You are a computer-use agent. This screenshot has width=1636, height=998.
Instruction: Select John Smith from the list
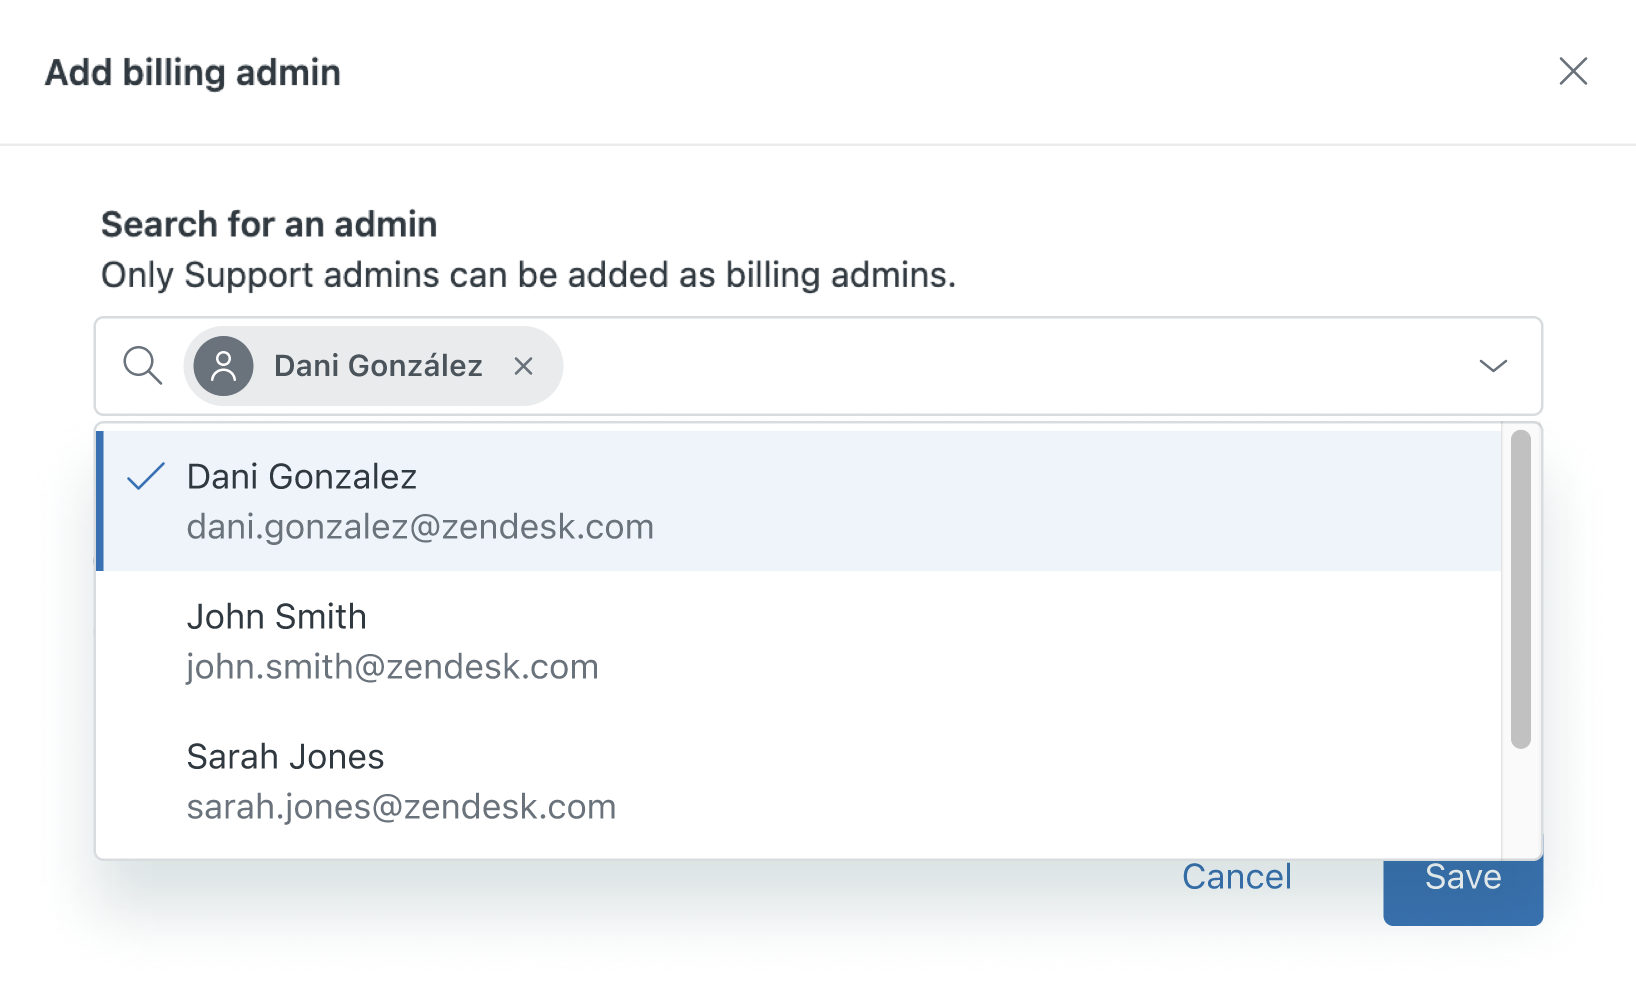(x=276, y=618)
